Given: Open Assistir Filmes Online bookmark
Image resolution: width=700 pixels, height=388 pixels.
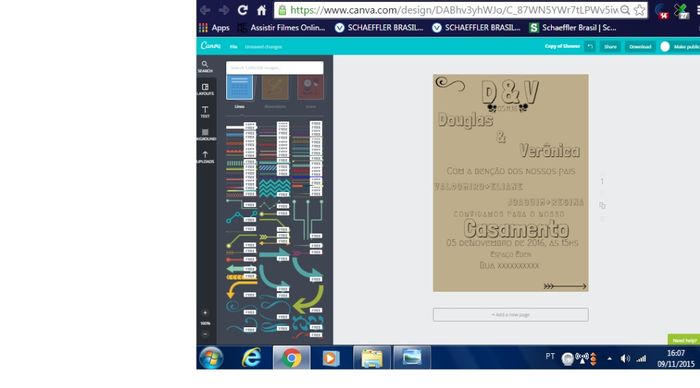Looking at the screenshot, I should pos(282,28).
